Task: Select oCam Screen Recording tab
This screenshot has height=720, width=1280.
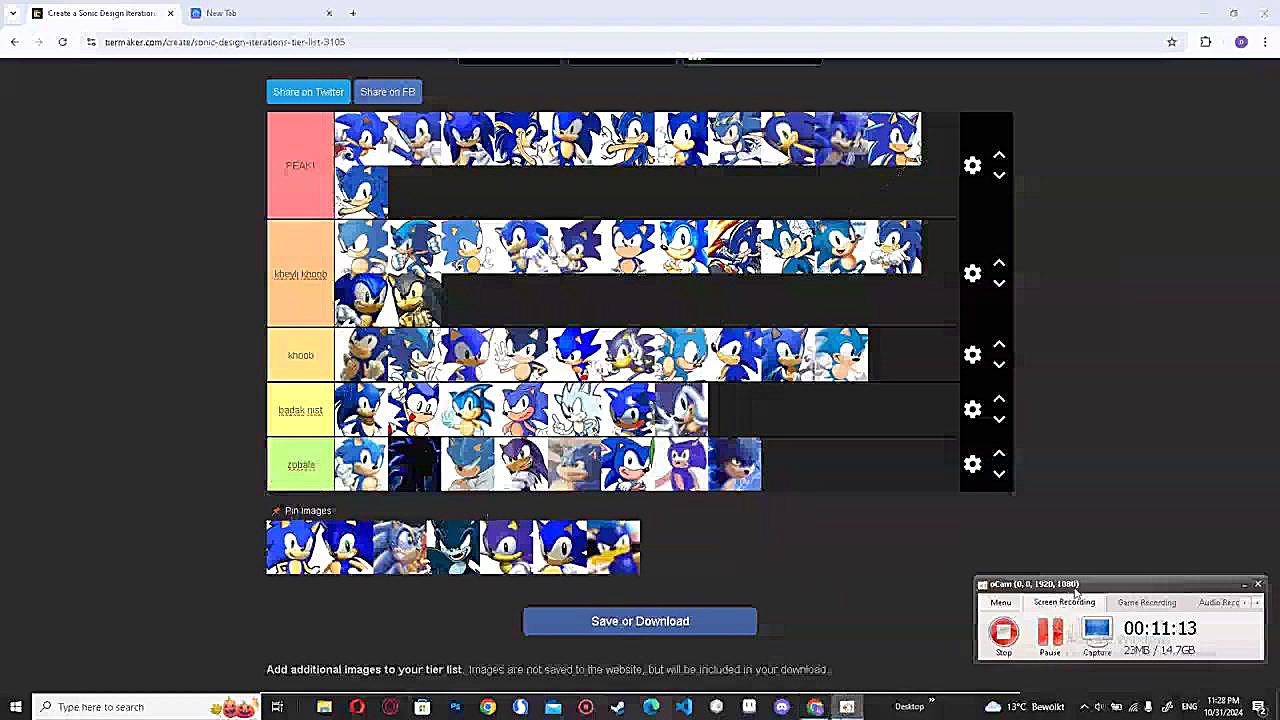Action: (x=1064, y=602)
